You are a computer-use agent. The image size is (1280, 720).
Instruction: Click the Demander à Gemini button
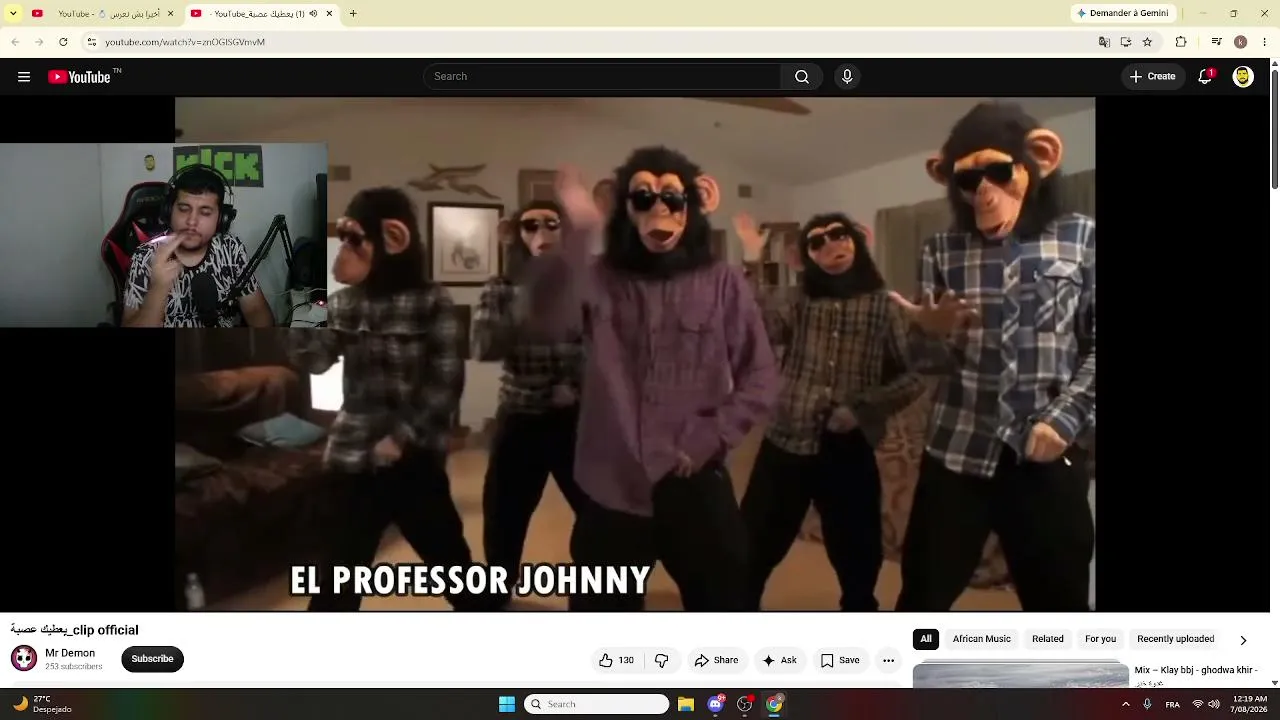1123,13
